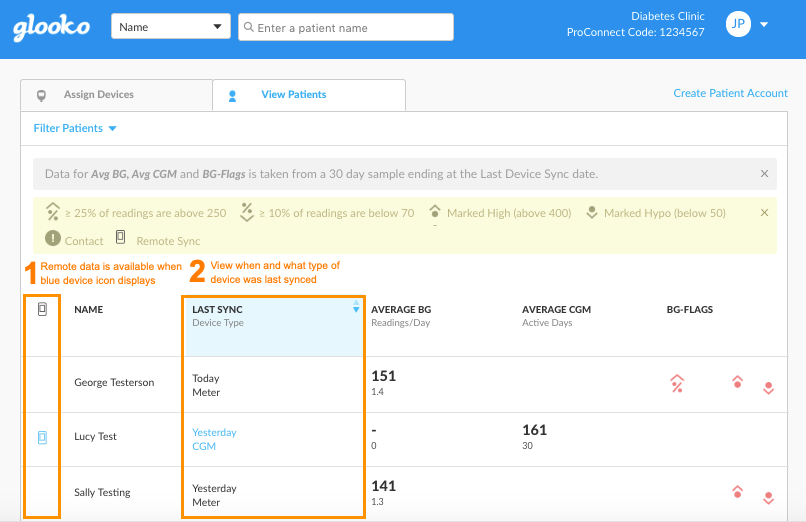Click George Testerson's above 250 flag icon

pos(677,384)
